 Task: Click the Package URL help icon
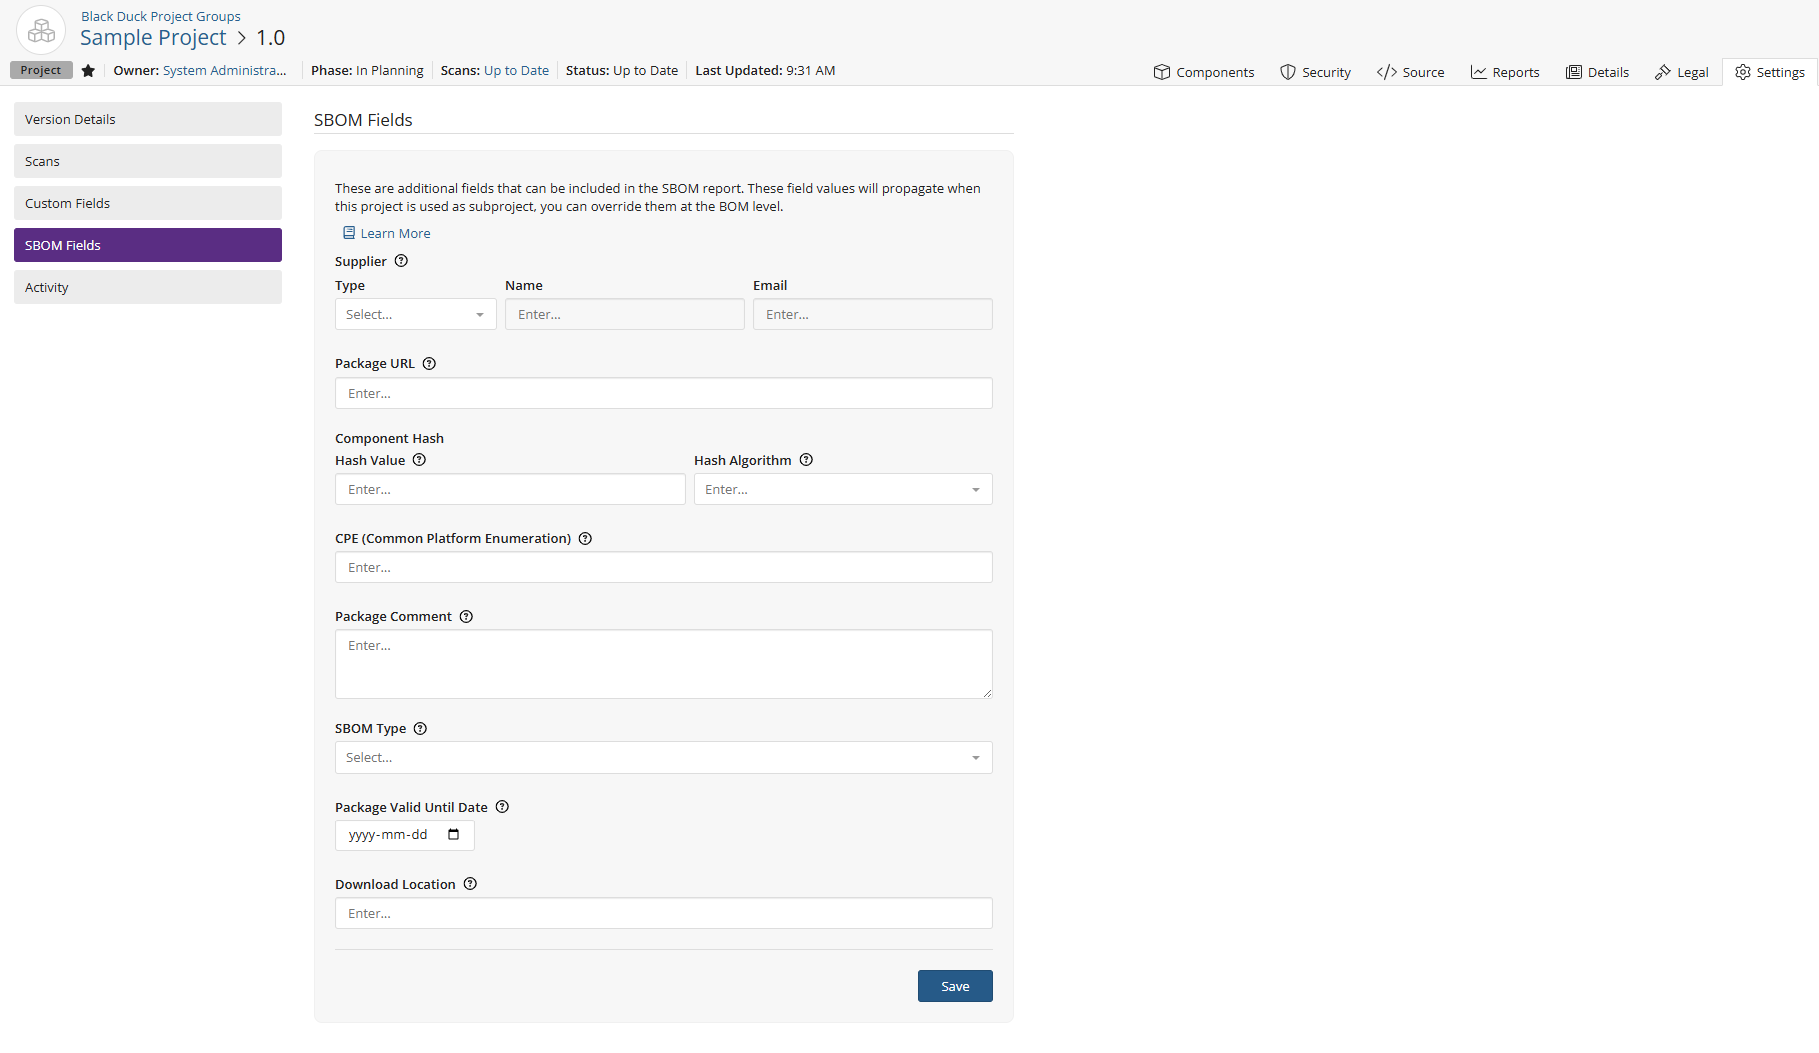[x=429, y=363]
